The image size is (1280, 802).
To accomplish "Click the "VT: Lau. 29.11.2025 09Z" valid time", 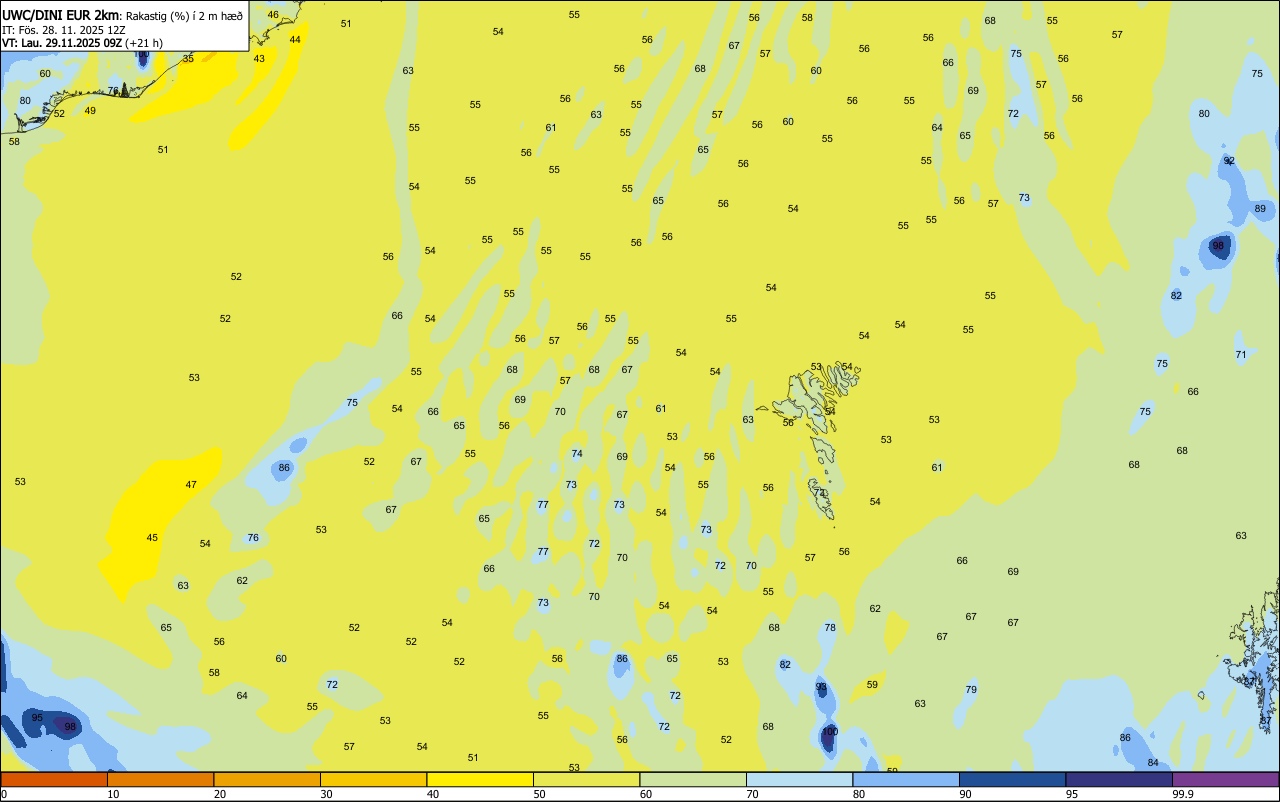I will [x=62, y=43].
